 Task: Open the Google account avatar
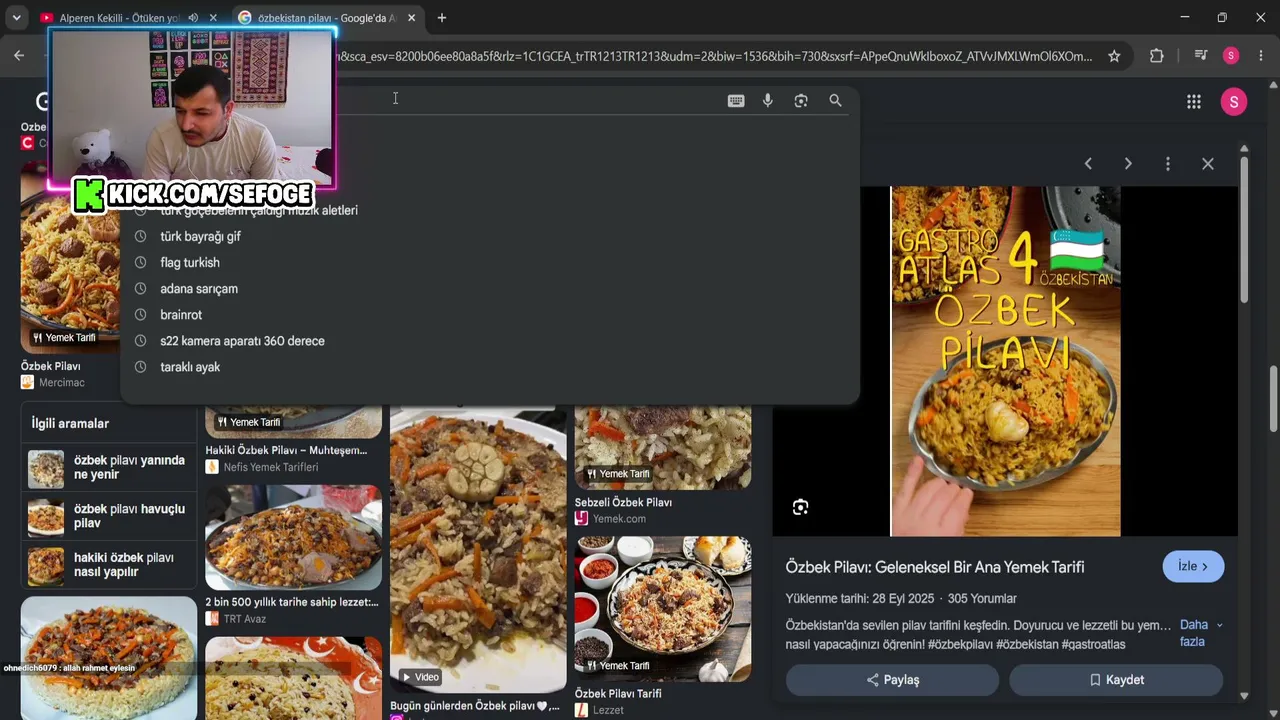pyautogui.click(x=1234, y=101)
